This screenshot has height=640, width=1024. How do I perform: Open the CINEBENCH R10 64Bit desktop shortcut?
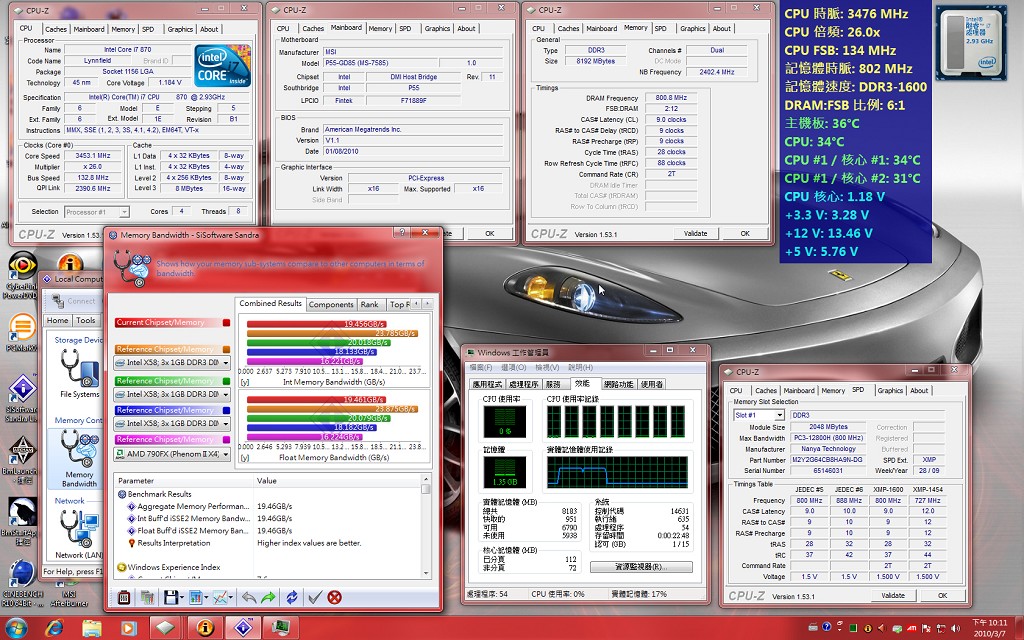tap(23, 583)
